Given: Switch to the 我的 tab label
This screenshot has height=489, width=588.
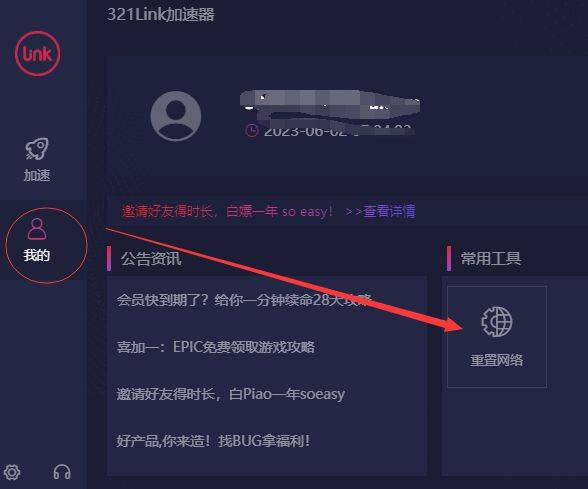Looking at the screenshot, I should coord(37,255).
